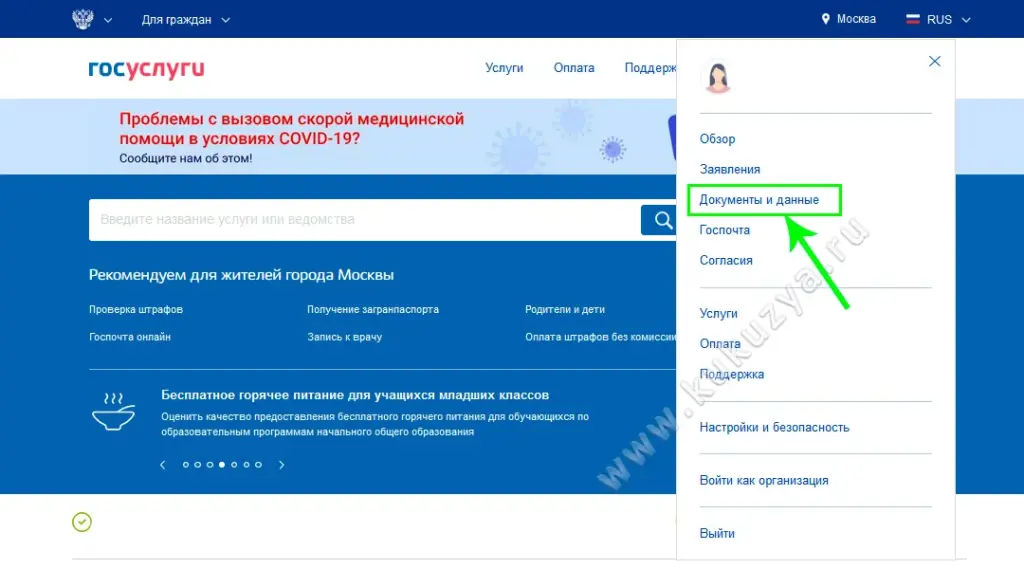Select Настройки и безопасность in menu

(x=774, y=427)
